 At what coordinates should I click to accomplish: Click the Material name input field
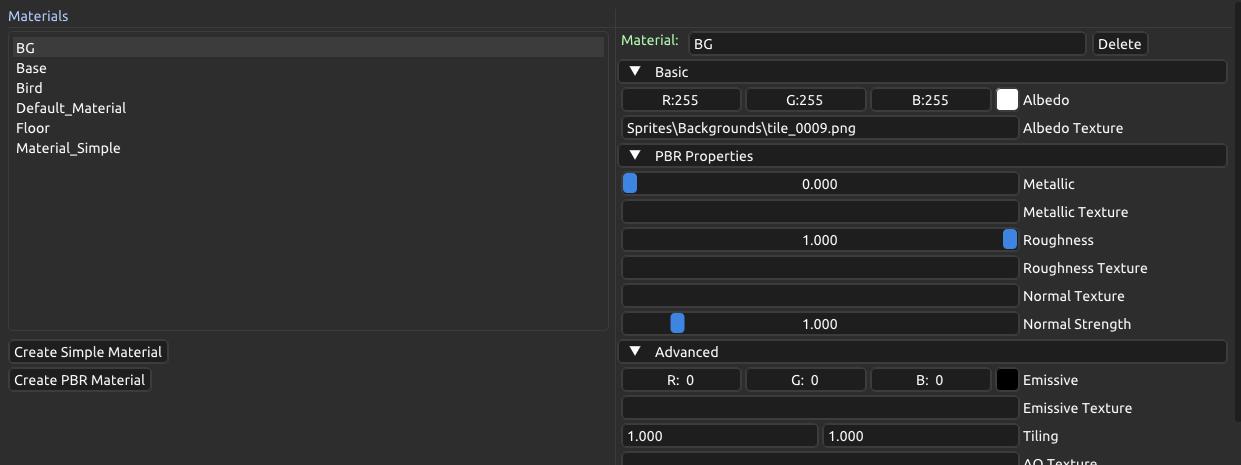886,44
